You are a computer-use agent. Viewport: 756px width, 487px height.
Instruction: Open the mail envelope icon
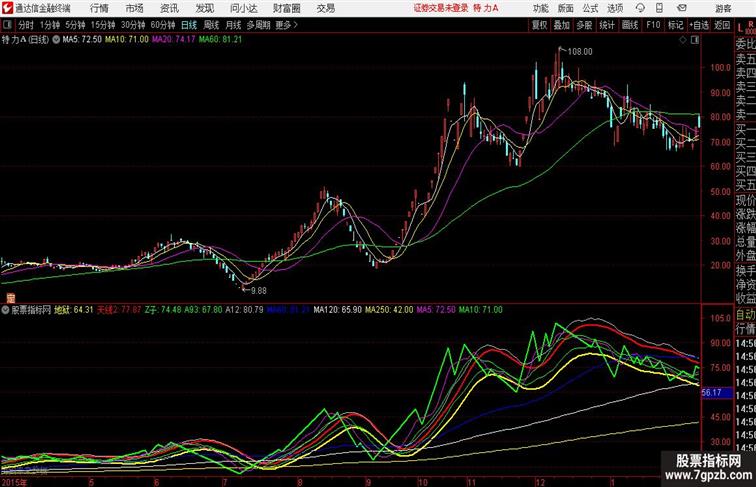[682, 8]
